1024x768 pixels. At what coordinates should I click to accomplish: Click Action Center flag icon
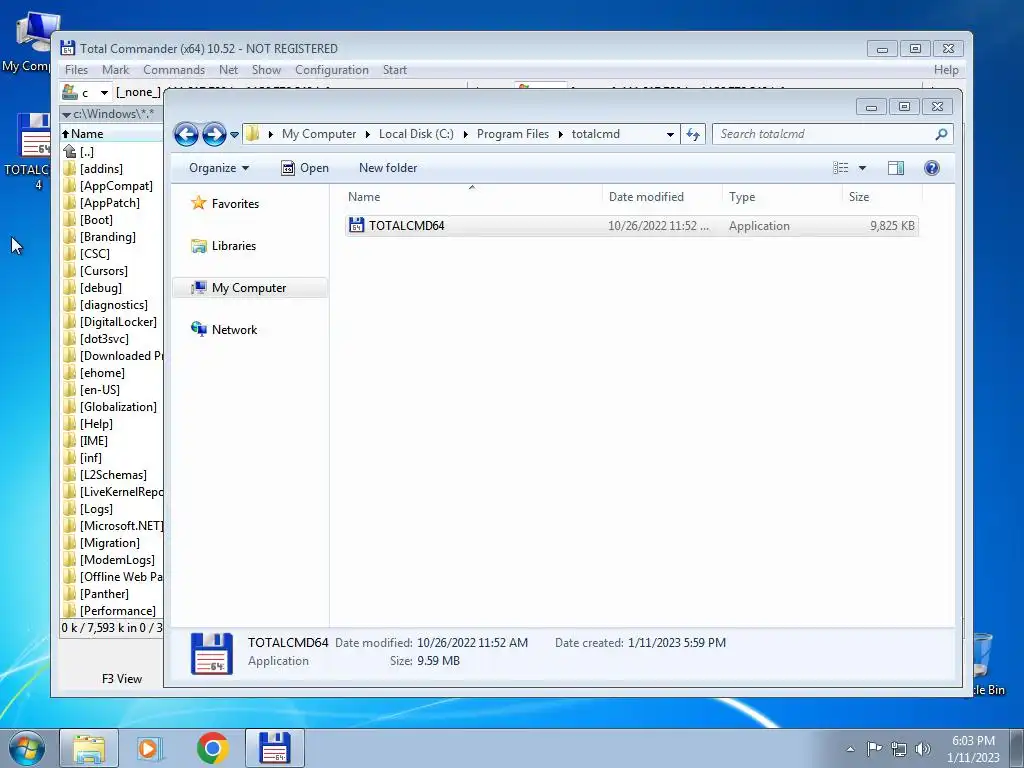click(x=874, y=749)
